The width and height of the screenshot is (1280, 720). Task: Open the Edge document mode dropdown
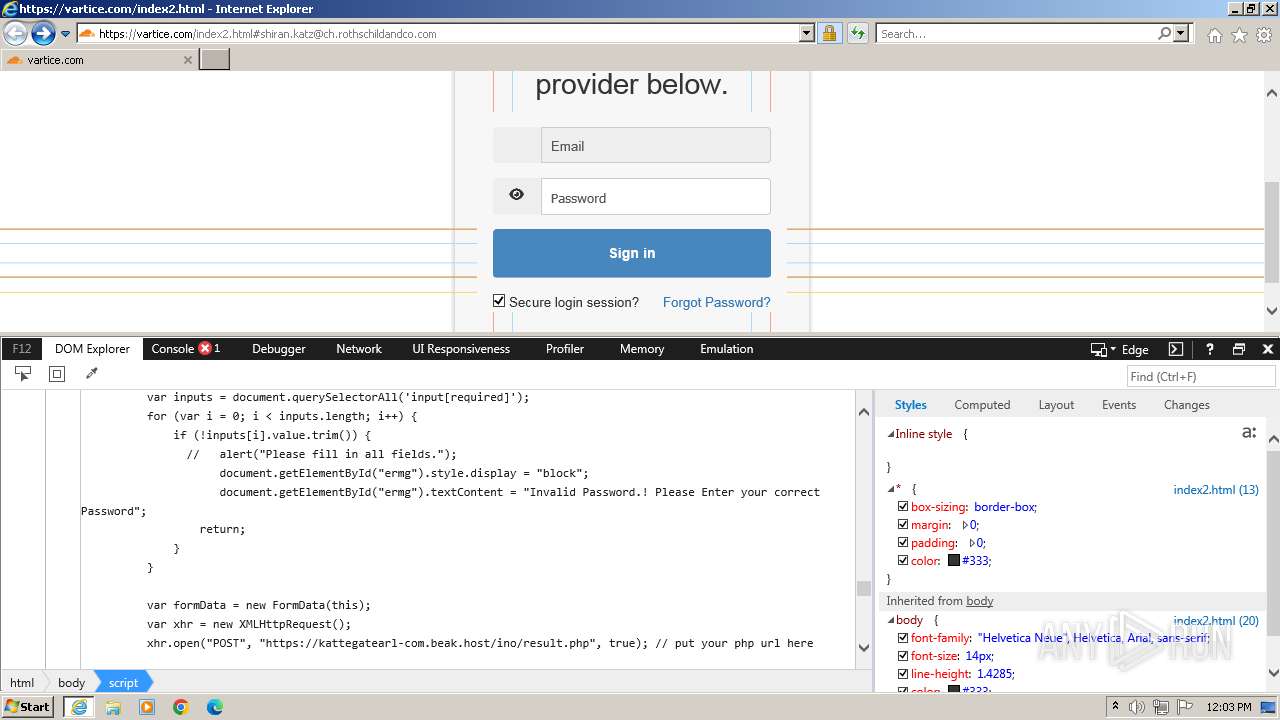tap(1119, 349)
